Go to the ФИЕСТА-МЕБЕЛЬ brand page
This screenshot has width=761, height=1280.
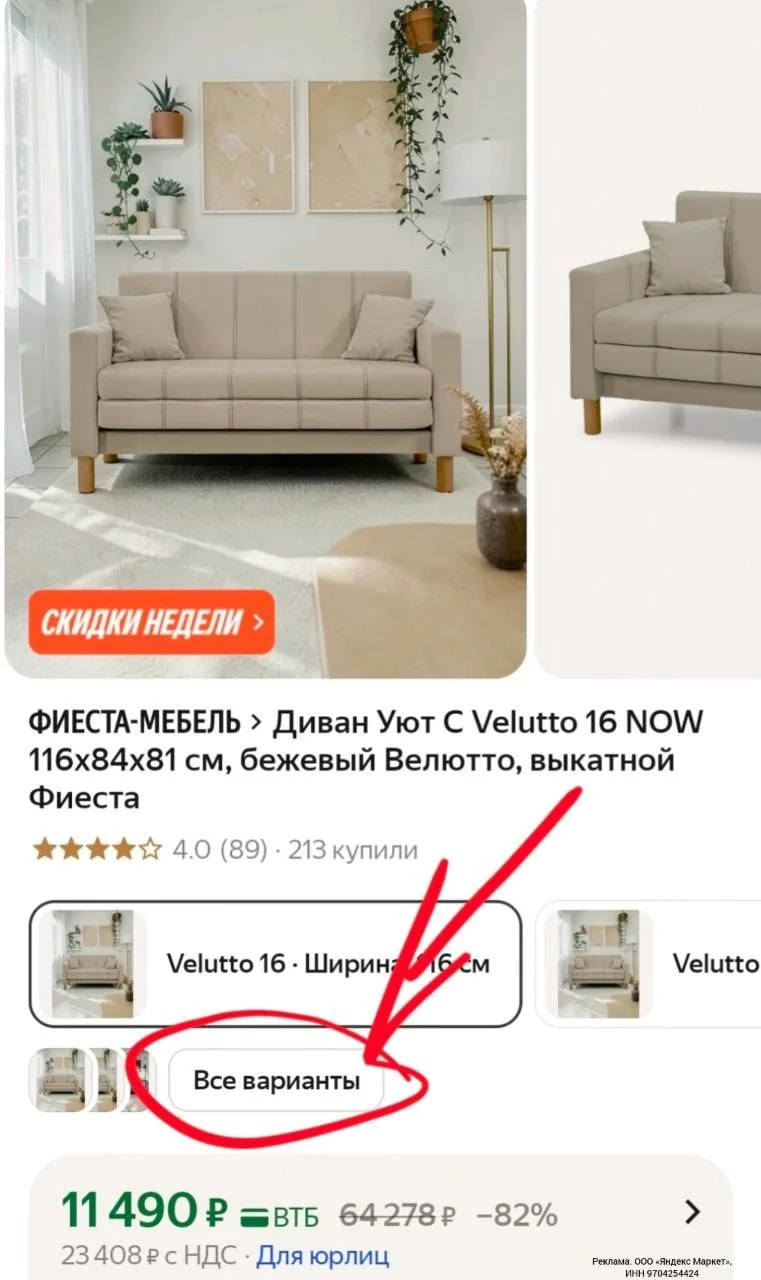135,722
